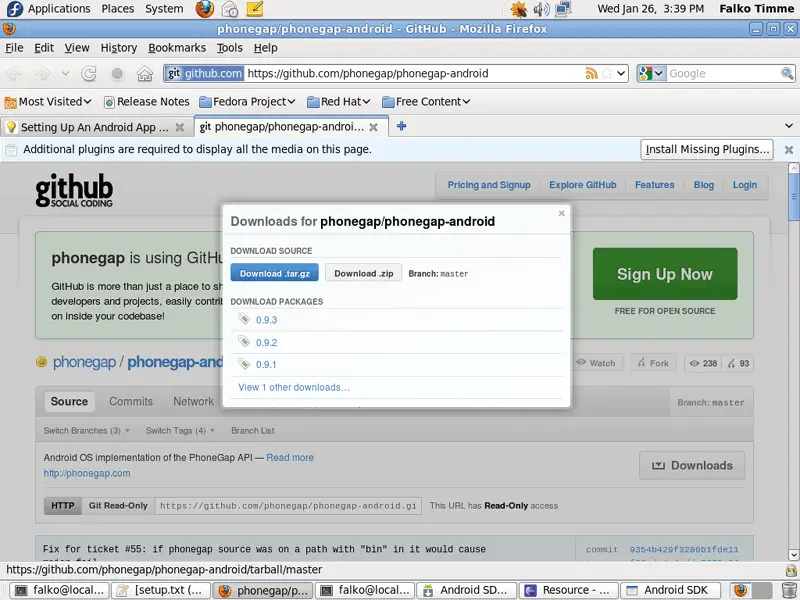Open the Tools menu
Screen dimensions: 800x600
click(x=230, y=48)
